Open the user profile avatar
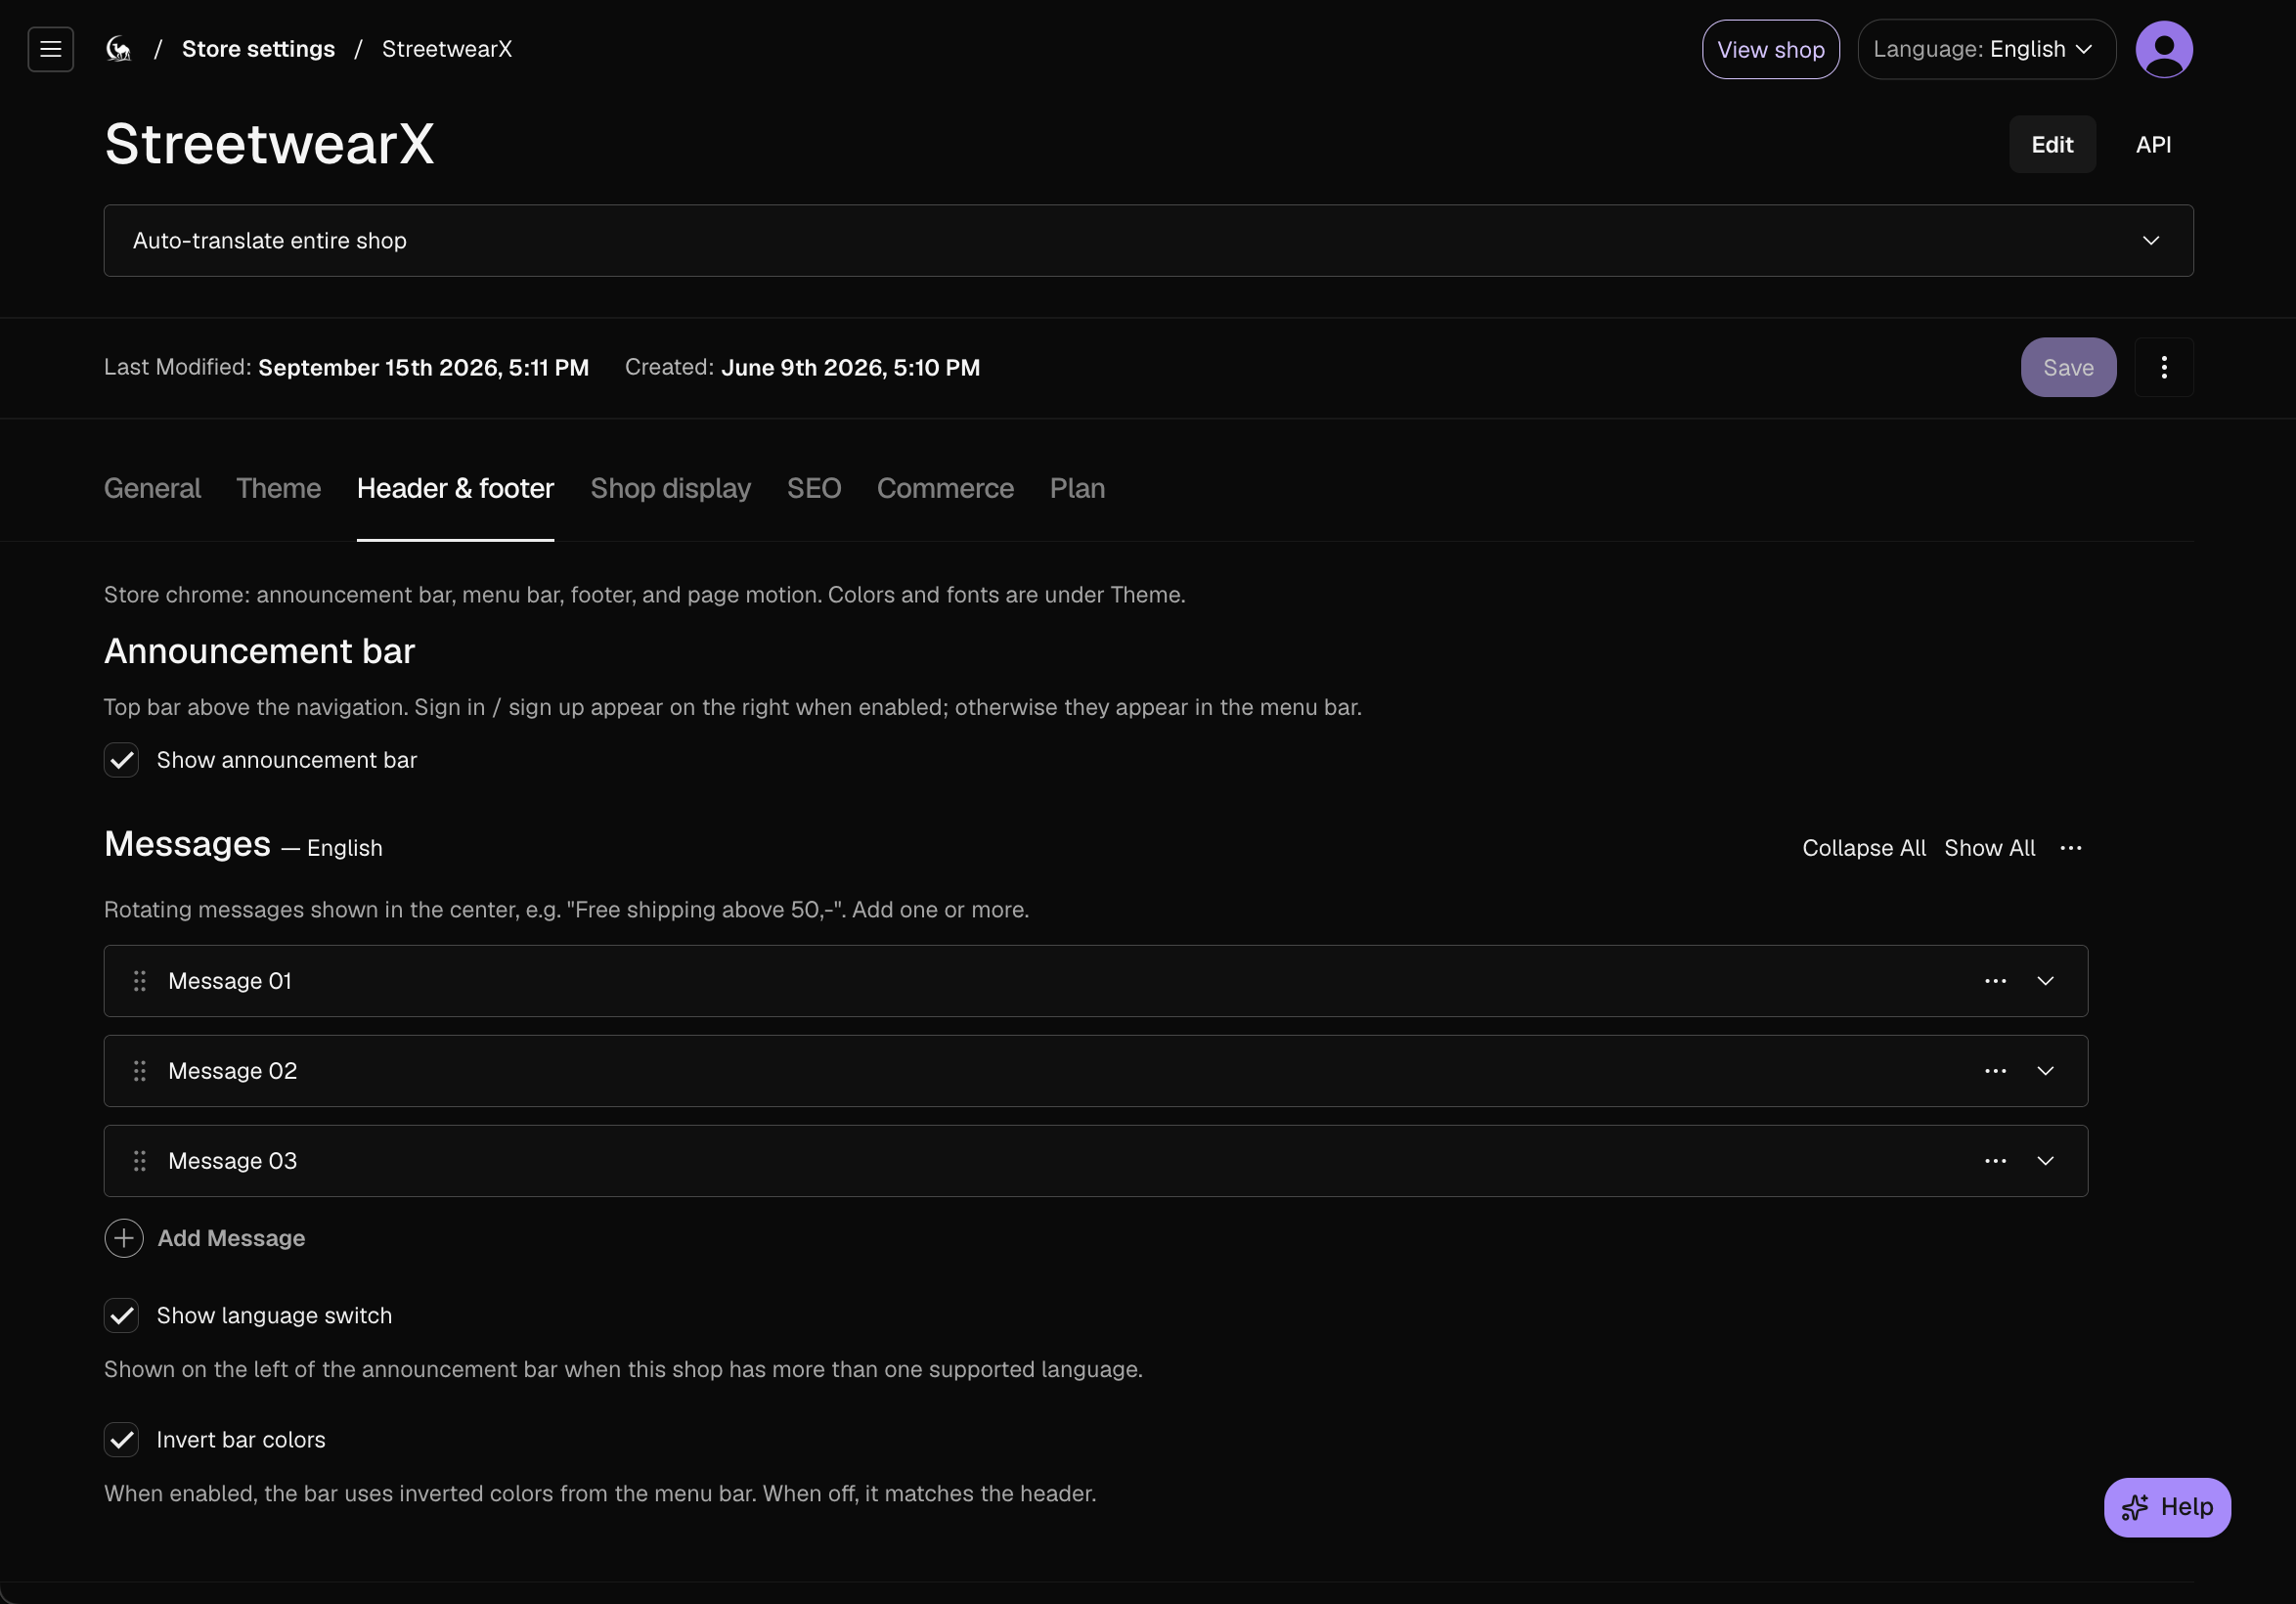 2164,49
